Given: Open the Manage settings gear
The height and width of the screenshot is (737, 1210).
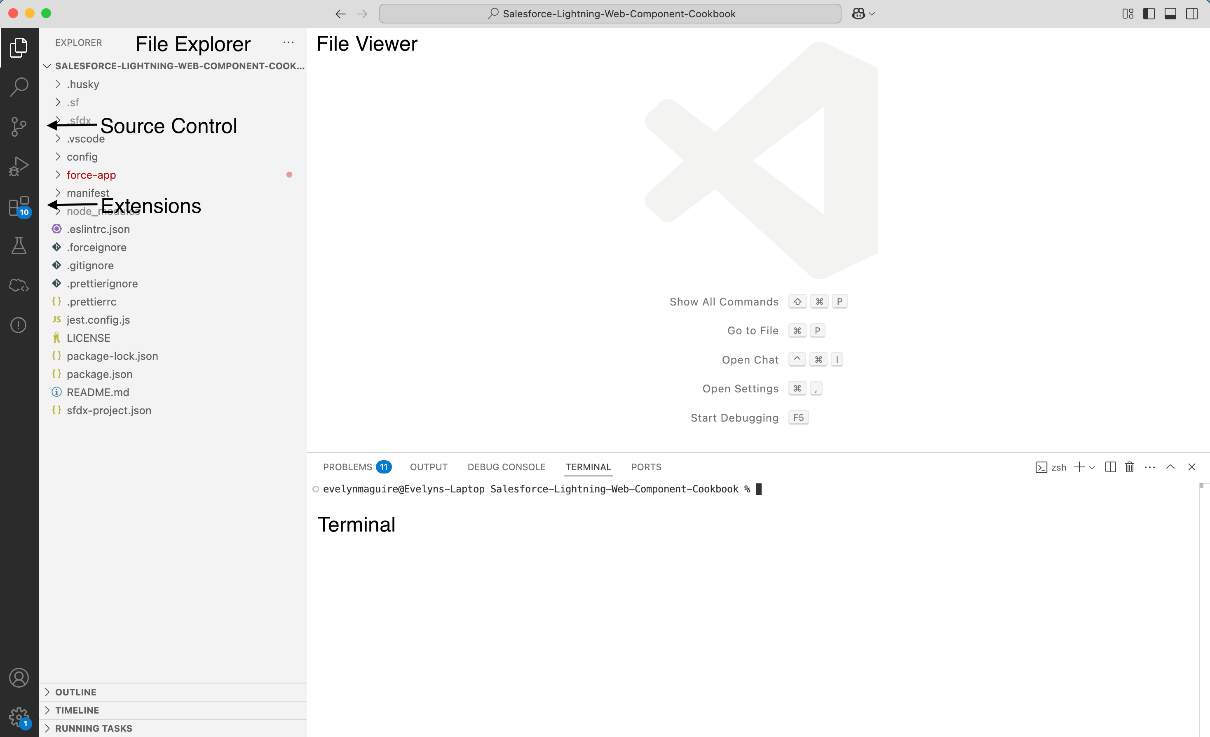Looking at the screenshot, I should point(18,717).
